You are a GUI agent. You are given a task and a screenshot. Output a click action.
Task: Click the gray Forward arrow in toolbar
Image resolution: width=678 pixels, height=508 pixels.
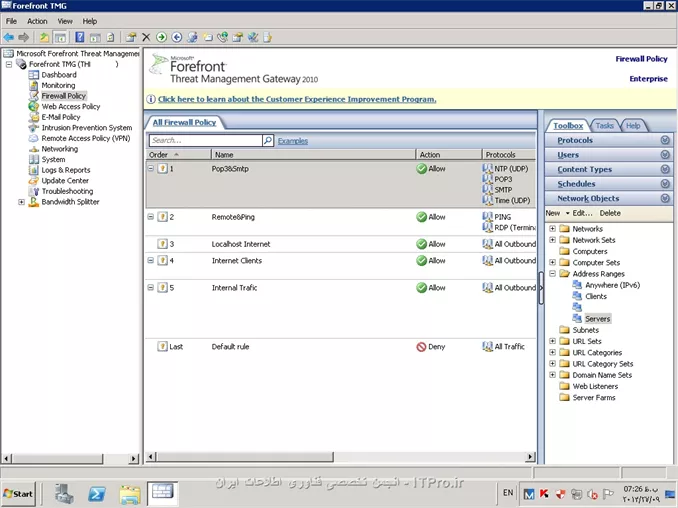point(24,37)
